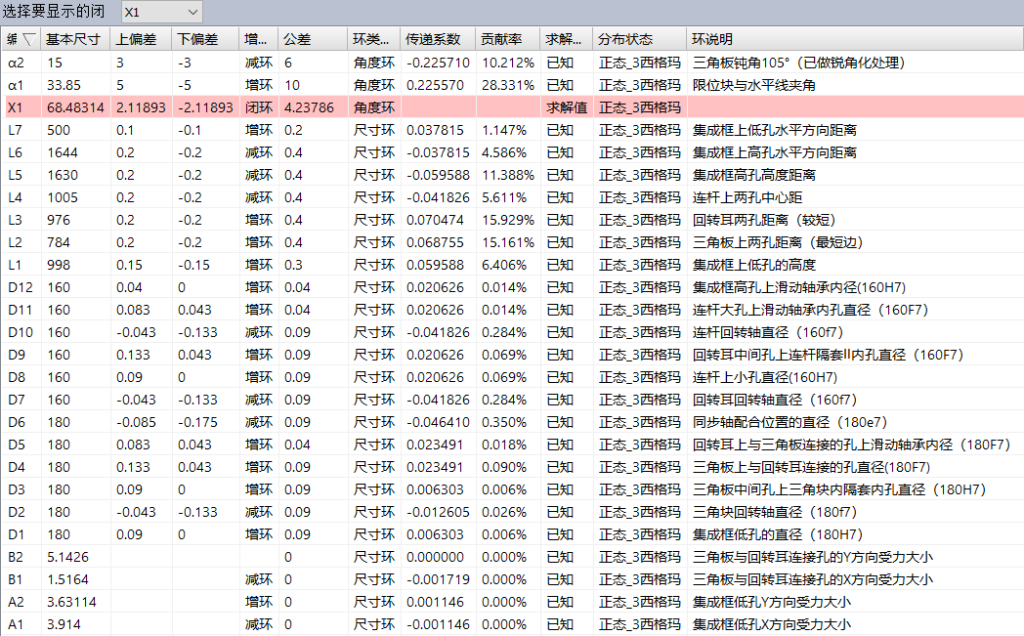Click the B2 row basic size 5.1426
Screen dimensions: 1024x636
point(67,558)
